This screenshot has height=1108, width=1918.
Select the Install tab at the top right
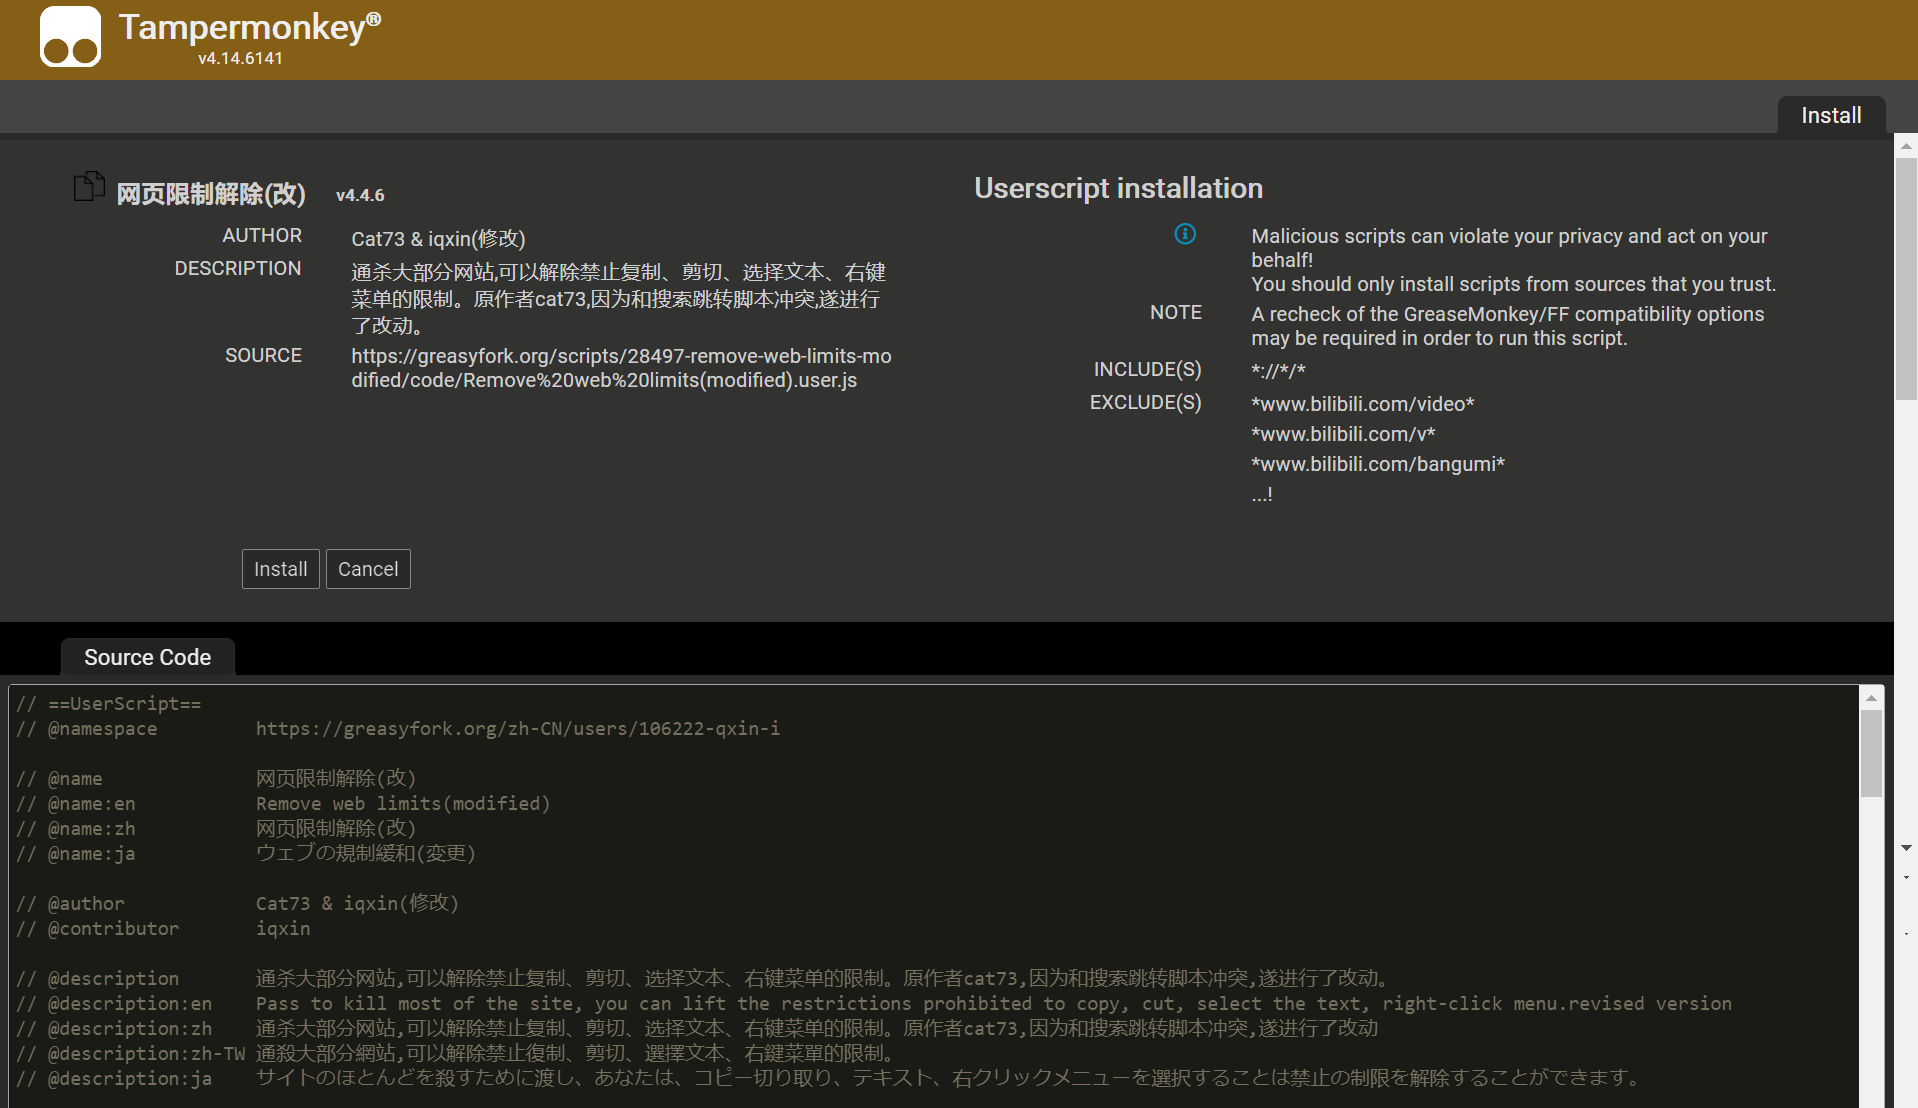tap(1831, 114)
